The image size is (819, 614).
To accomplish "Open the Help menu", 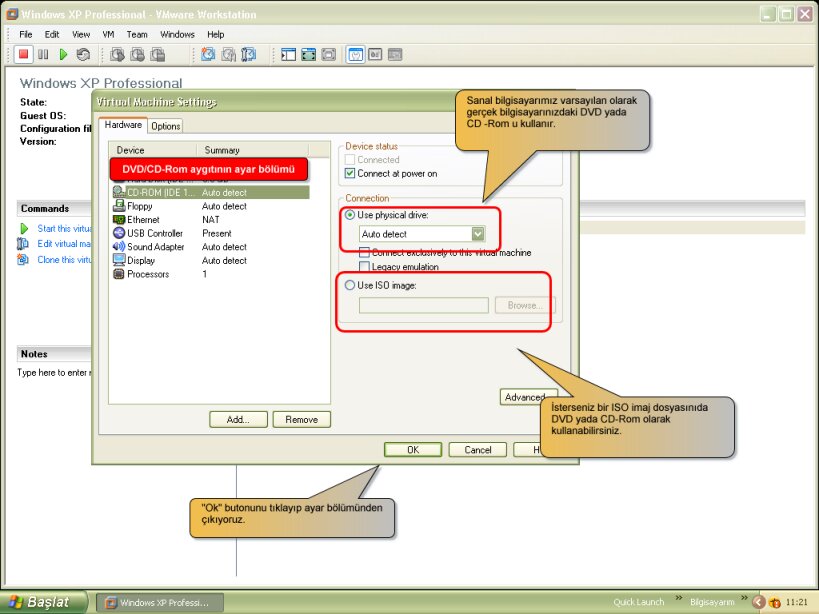I will tap(216, 34).
